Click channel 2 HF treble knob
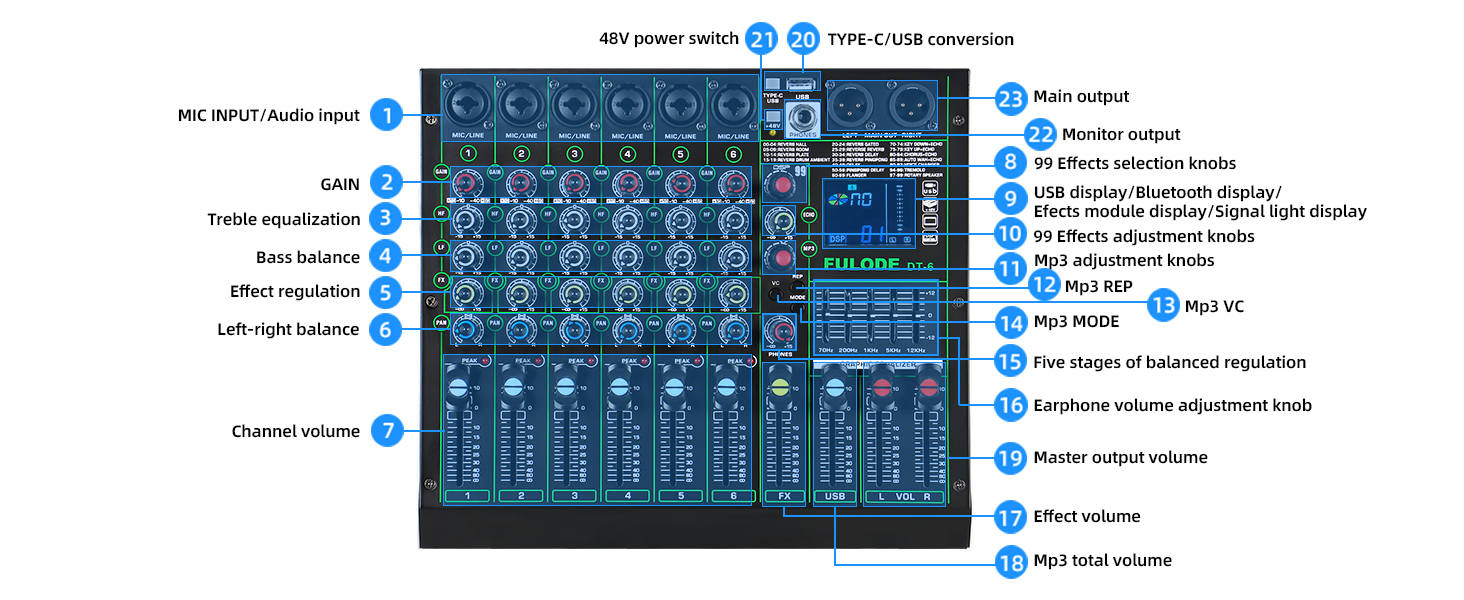The width and height of the screenshot is (1464, 600). pyautogui.click(x=519, y=219)
